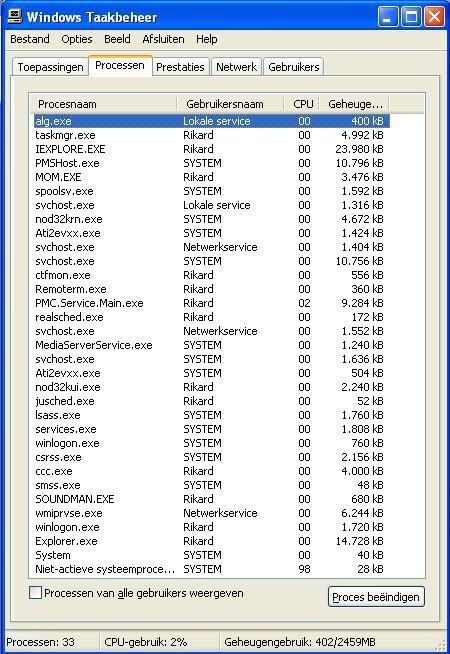Select the MediaServerService.exe process
The width and height of the screenshot is (450, 654).
tap(211, 345)
